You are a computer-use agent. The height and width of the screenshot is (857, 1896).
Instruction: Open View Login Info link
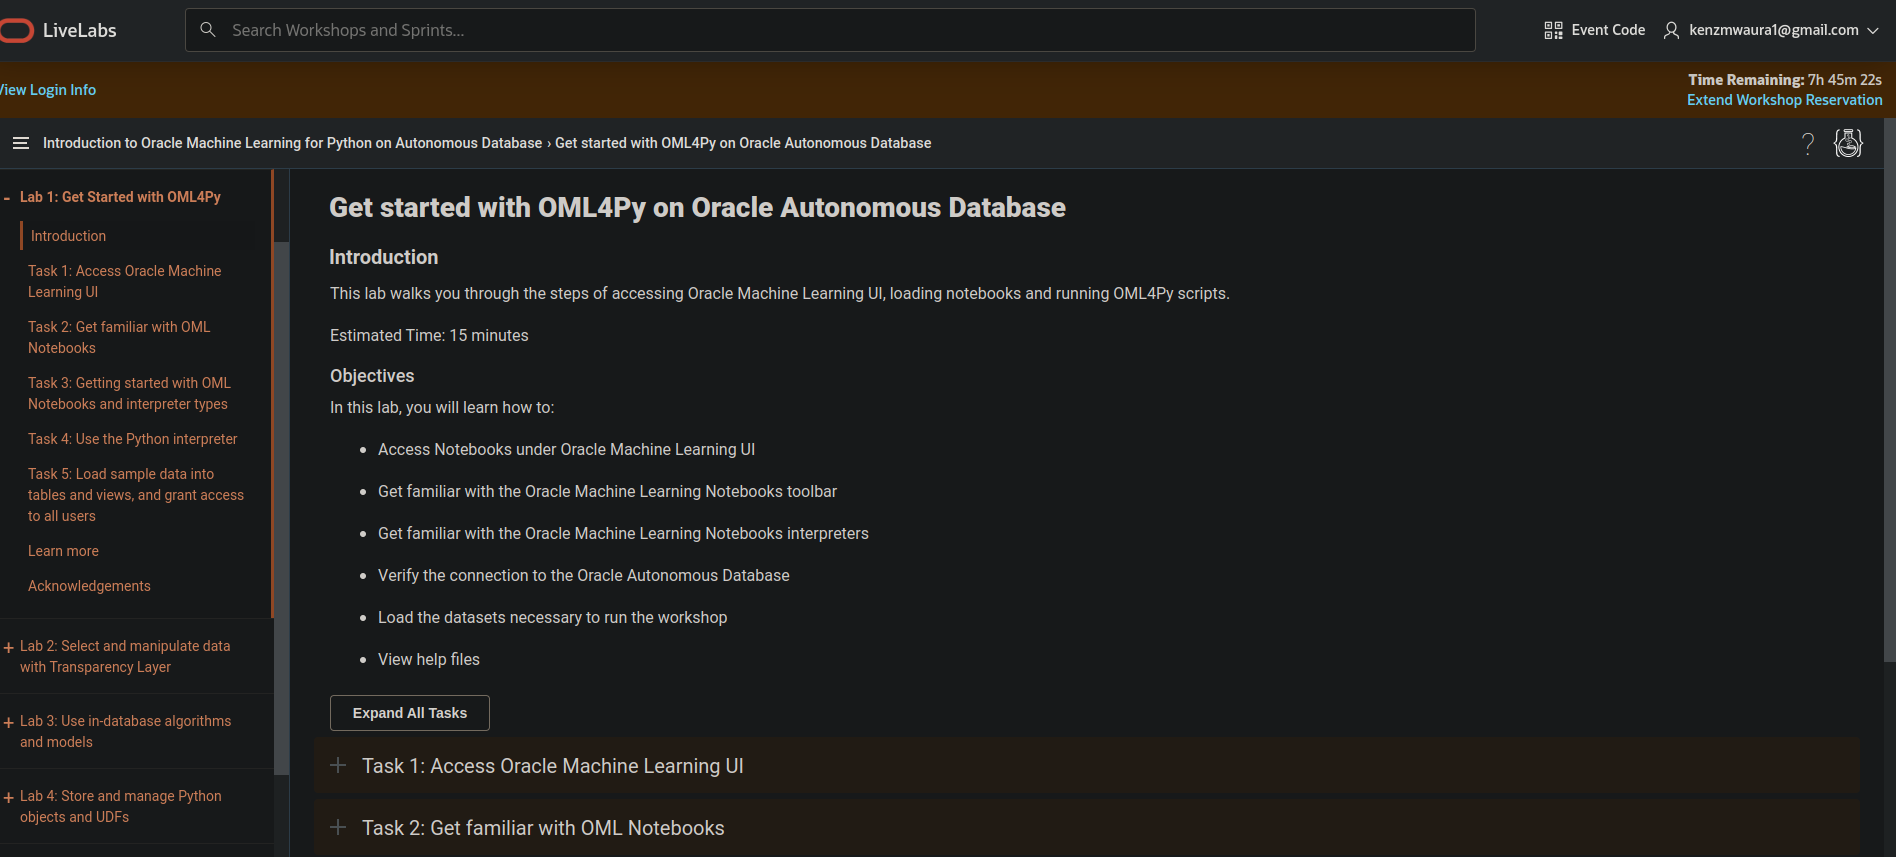(x=48, y=90)
